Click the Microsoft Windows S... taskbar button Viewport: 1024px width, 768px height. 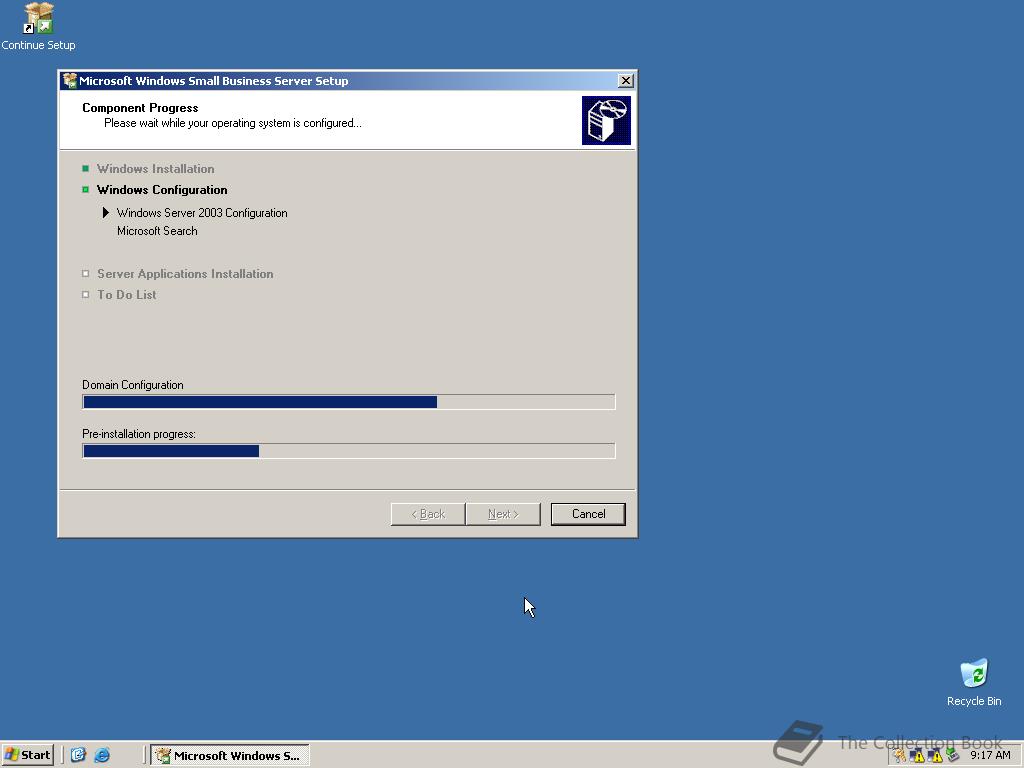(x=230, y=755)
